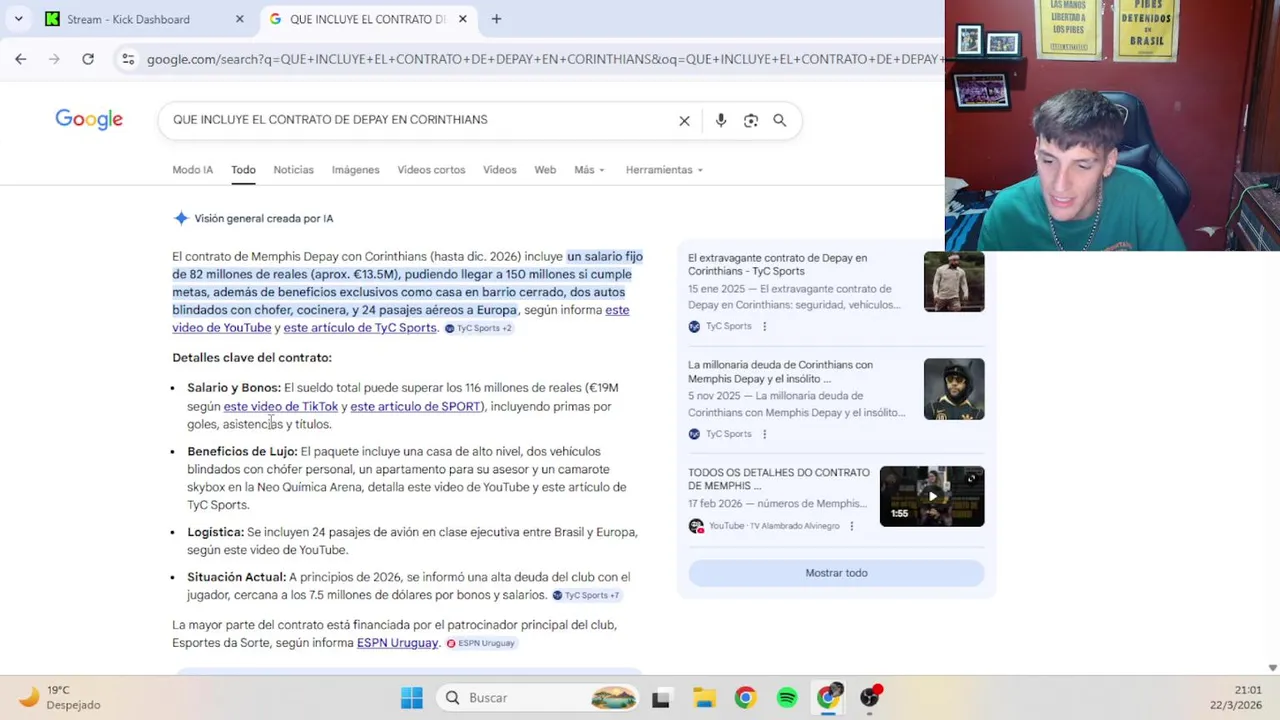This screenshot has height=720, width=1280.
Task: Open the second Chrome profile taskbar icon
Action: [829, 698]
